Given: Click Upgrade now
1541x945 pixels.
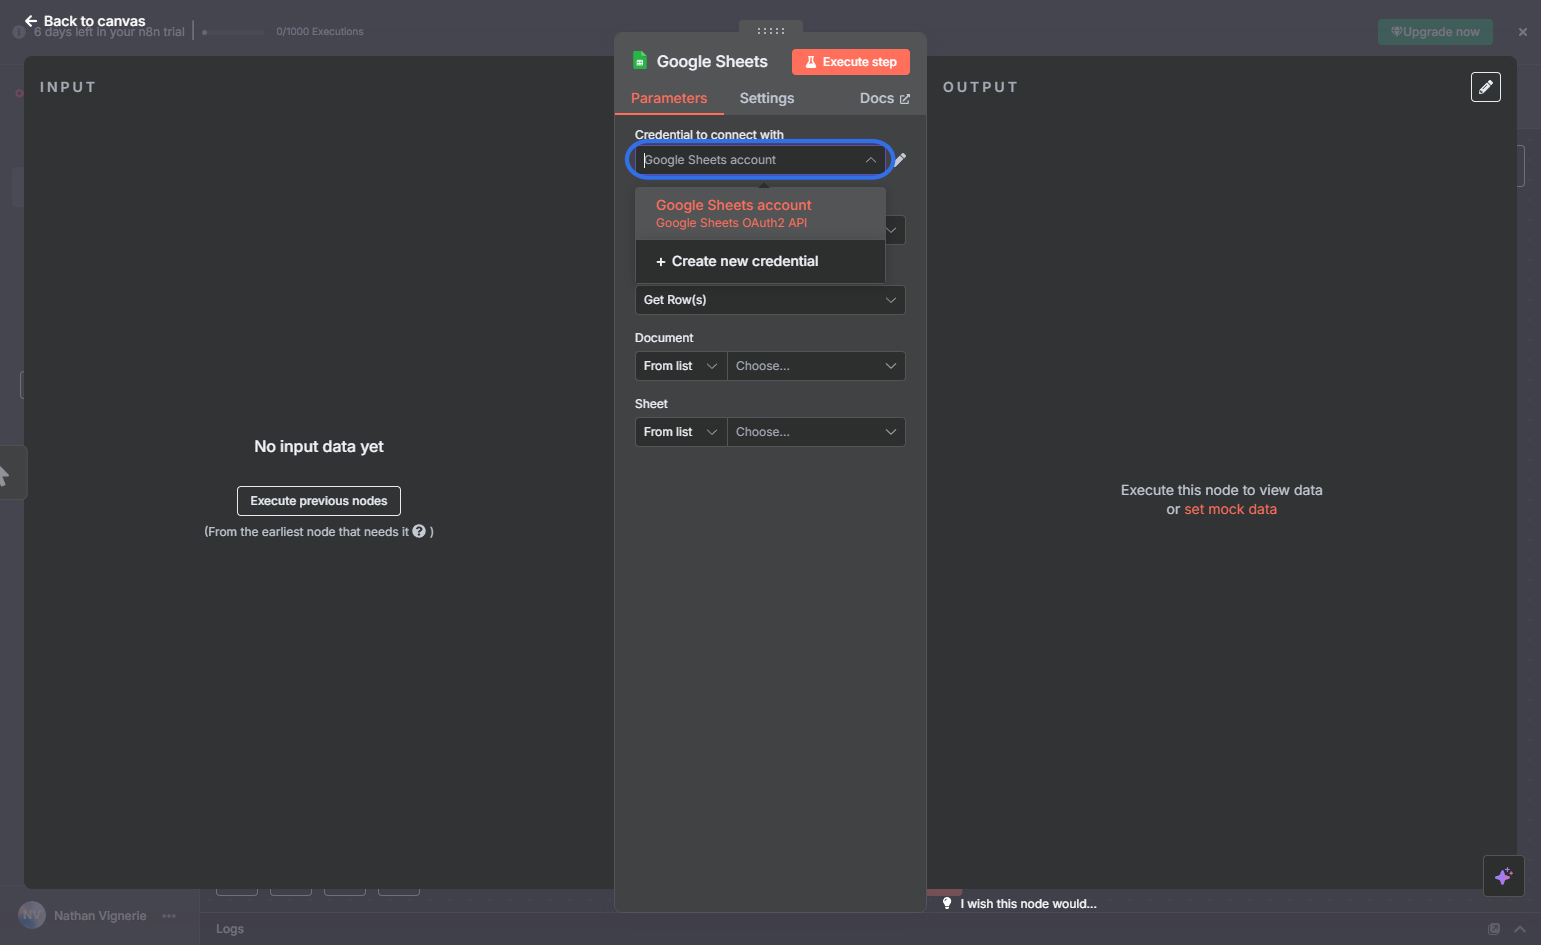Looking at the screenshot, I should coord(1435,32).
